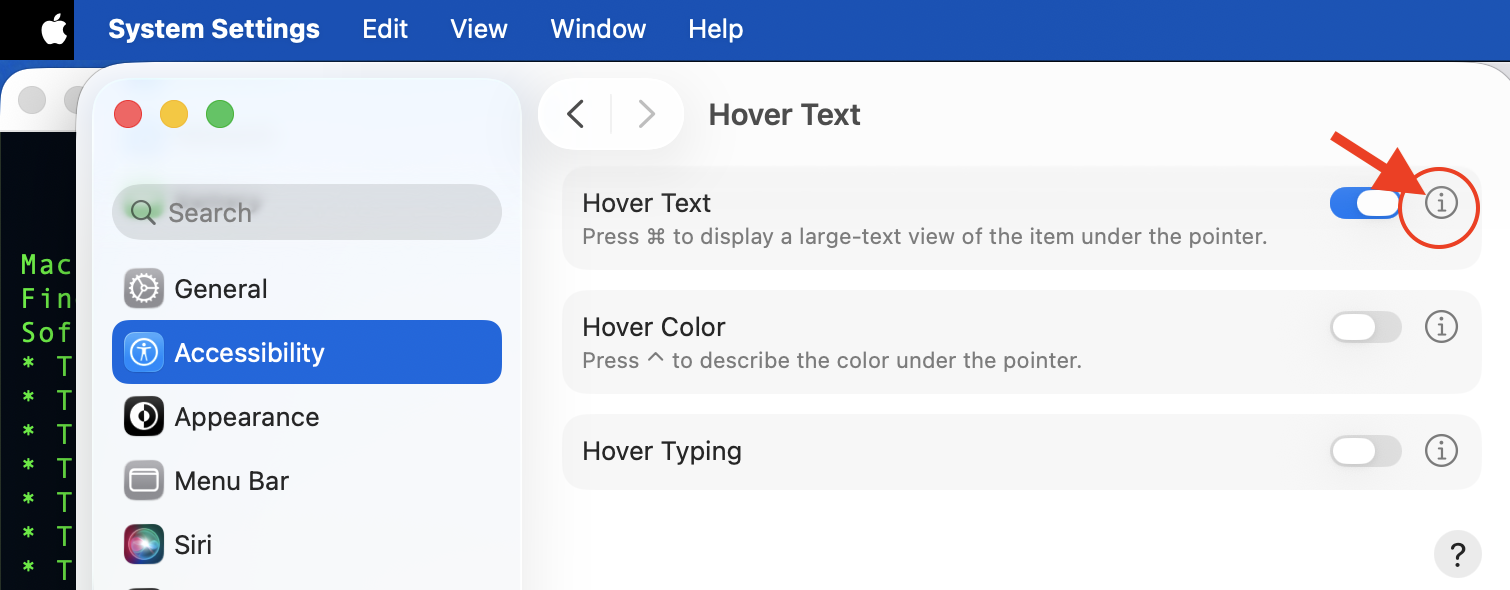1510x590 pixels.
Task: Minimize System Settings with yellow button
Action: 174,114
